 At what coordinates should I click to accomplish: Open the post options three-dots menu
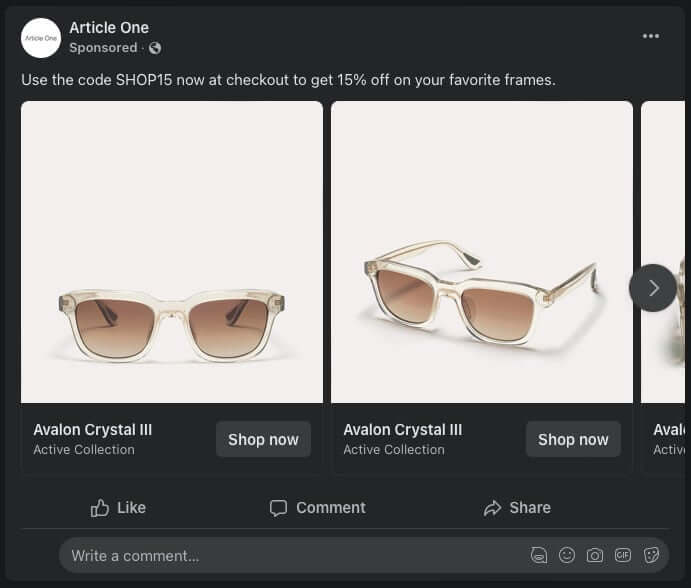coord(651,36)
